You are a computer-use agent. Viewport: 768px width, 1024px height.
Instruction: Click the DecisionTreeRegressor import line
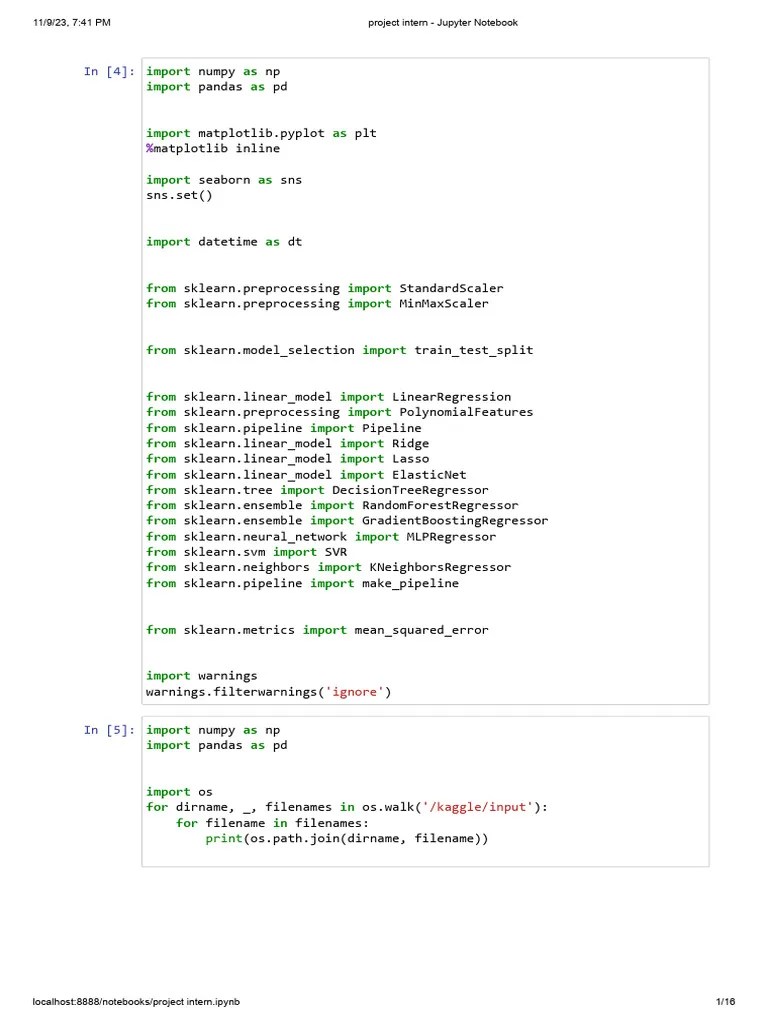tap(317, 490)
